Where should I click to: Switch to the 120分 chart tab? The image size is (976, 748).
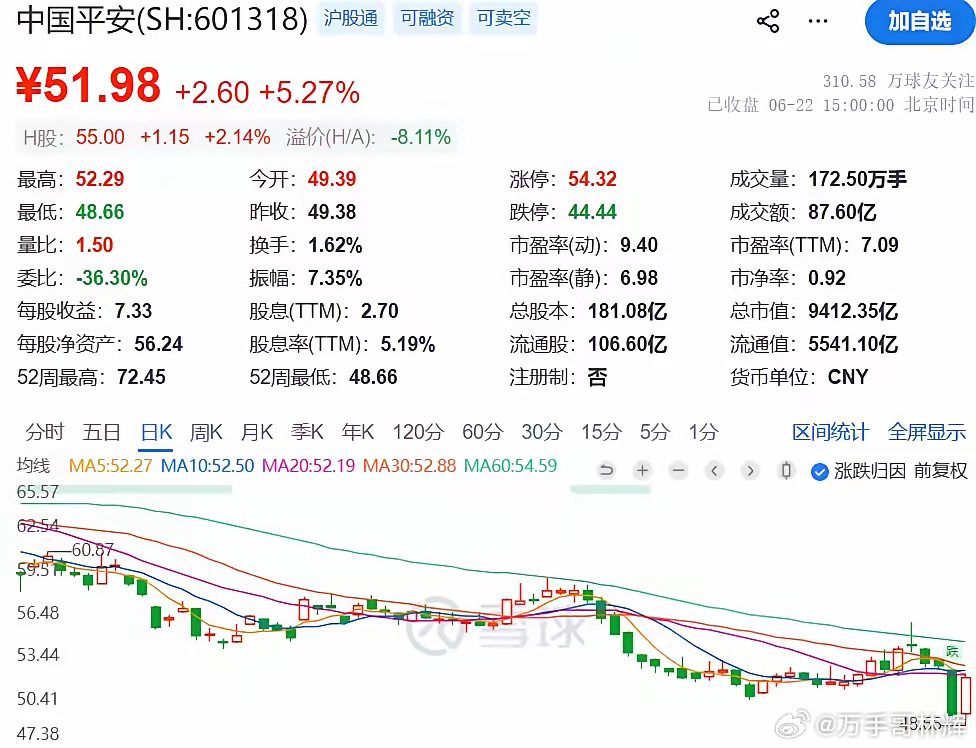418,431
